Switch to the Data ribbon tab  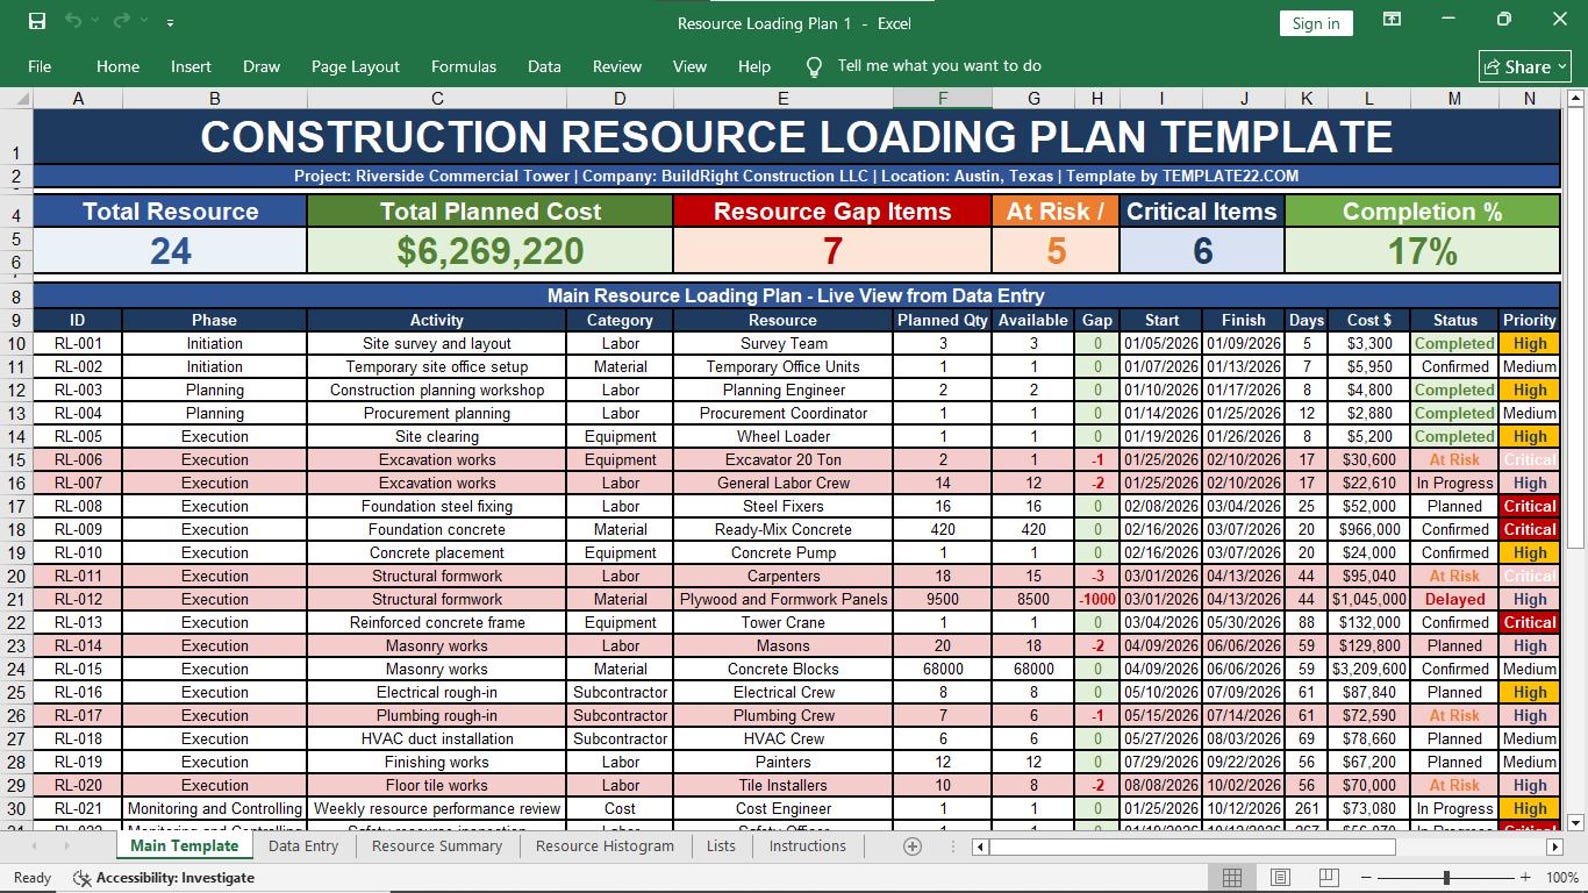(544, 66)
